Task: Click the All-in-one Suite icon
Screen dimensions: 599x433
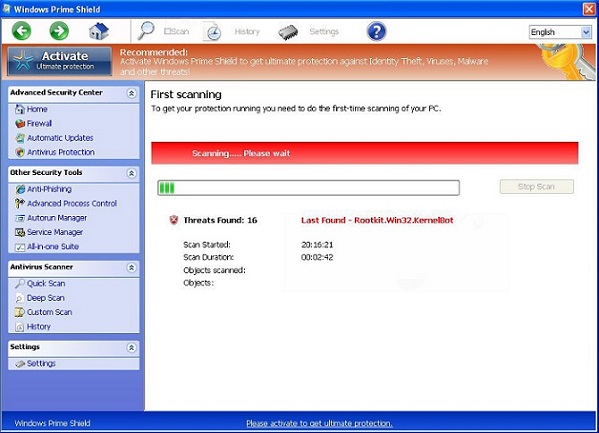Action: pyautogui.click(x=20, y=247)
